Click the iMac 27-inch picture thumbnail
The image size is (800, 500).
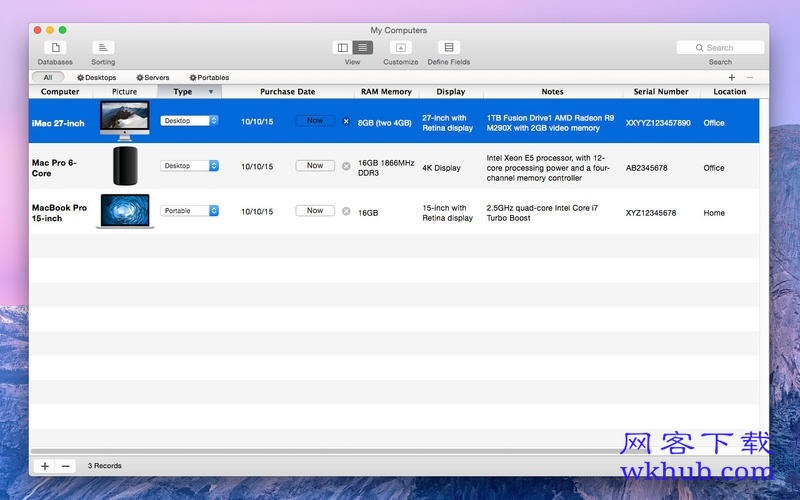pos(125,121)
